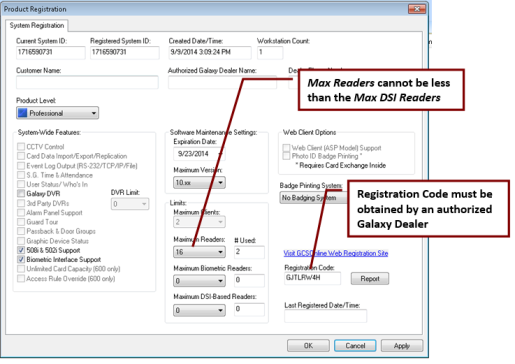Toggle Passback & Door Groups checkbox
This screenshot has height=364, width=515.
21,231
